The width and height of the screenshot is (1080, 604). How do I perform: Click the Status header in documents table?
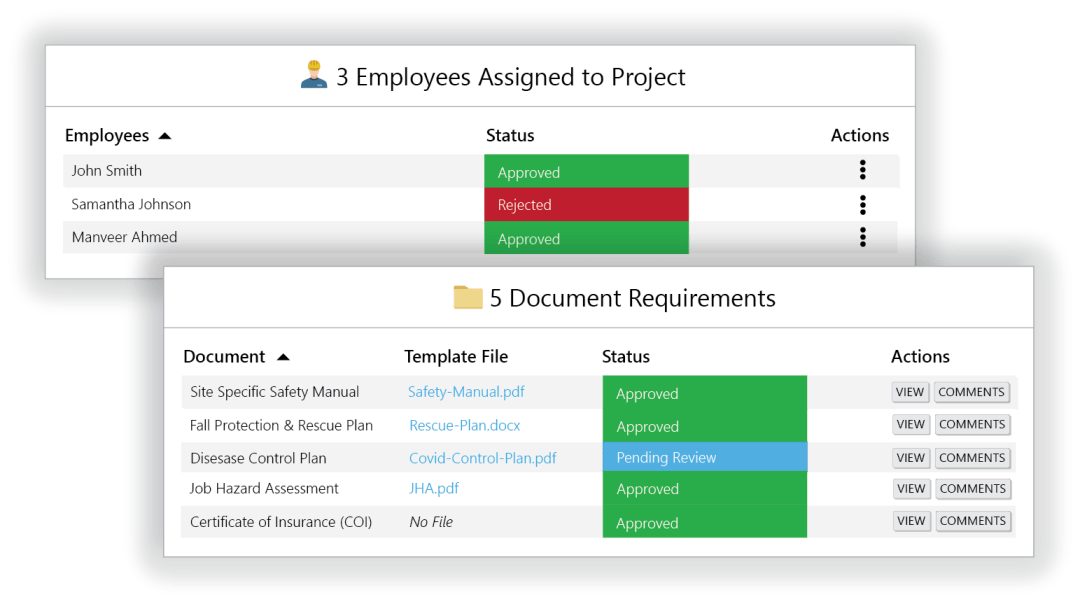point(625,357)
